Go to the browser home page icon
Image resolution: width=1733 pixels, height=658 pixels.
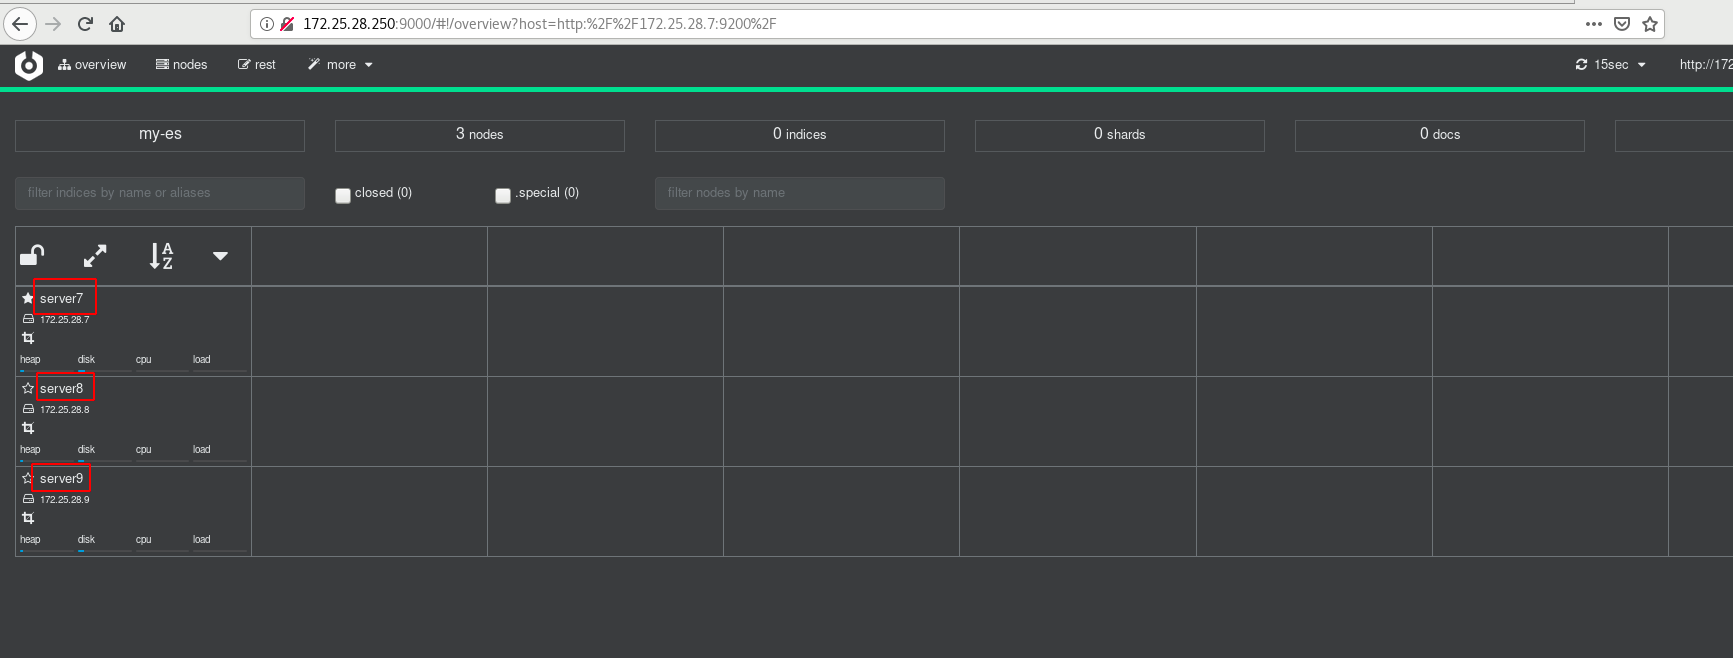(117, 24)
